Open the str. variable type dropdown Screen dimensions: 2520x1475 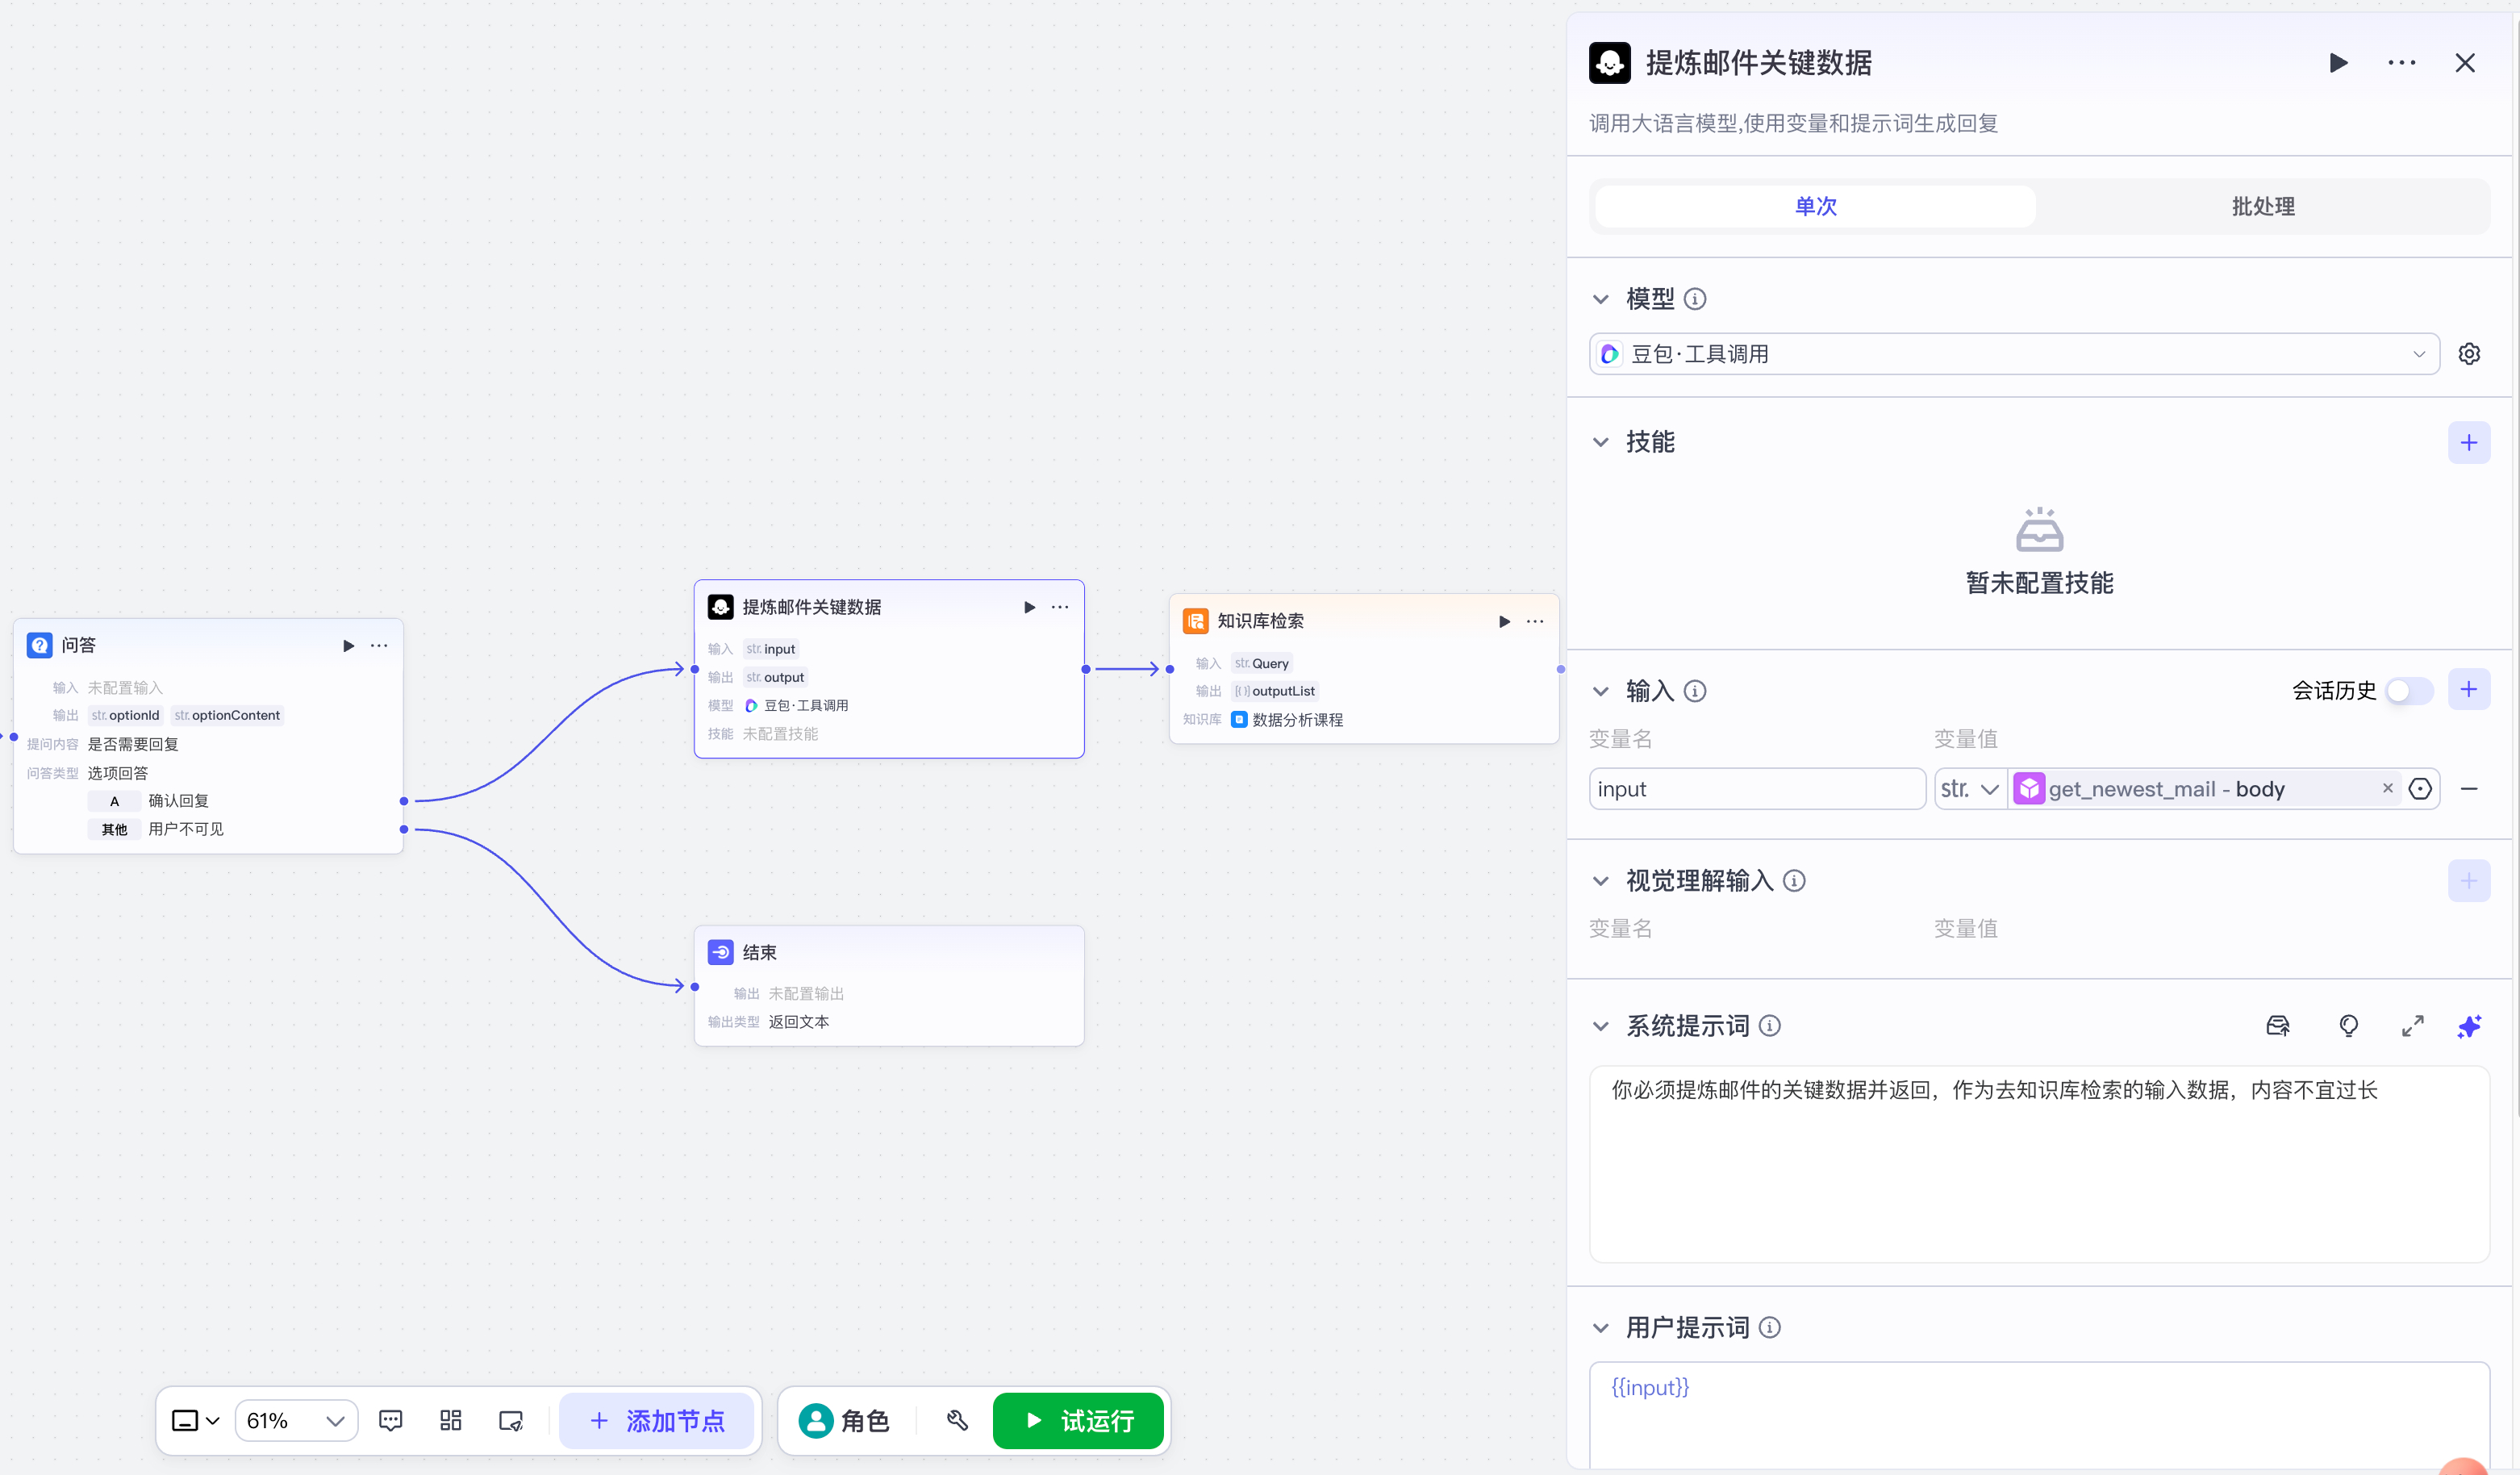click(x=1968, y=789)
